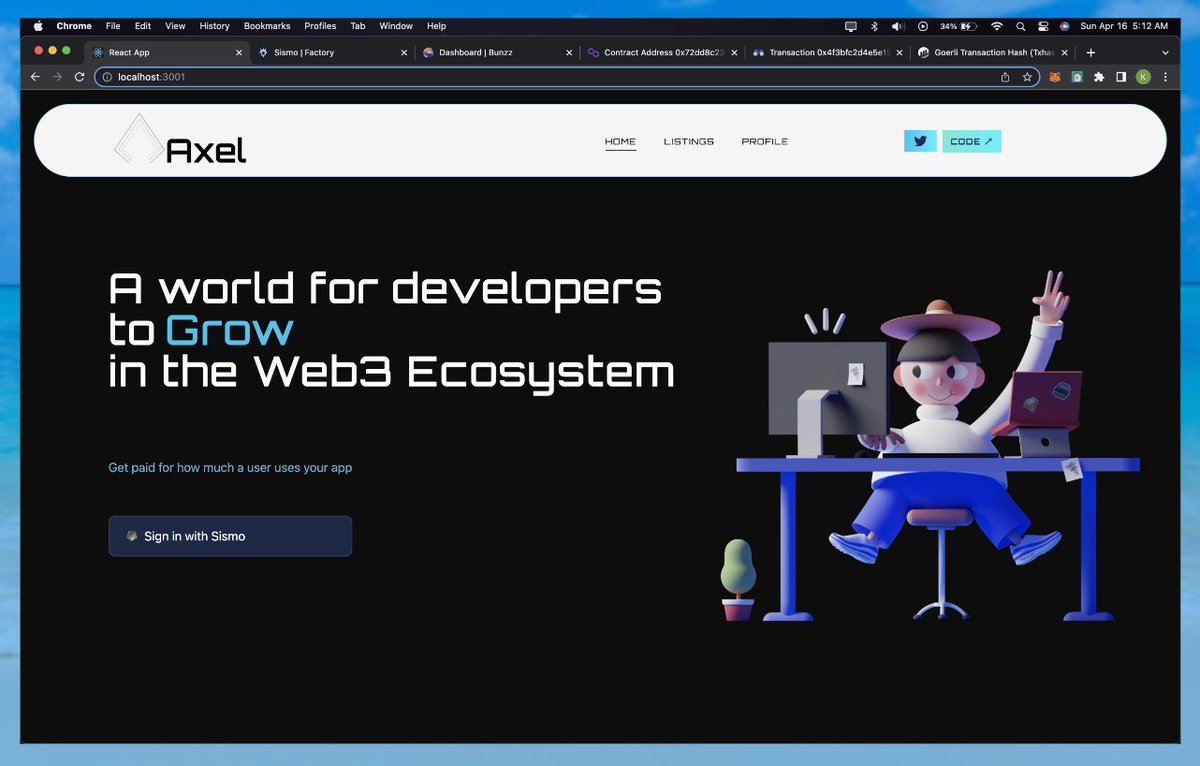1200x766 pixels.
Task: Open the Extensions puzzle menu
Action: click(x=1099, y=77)
